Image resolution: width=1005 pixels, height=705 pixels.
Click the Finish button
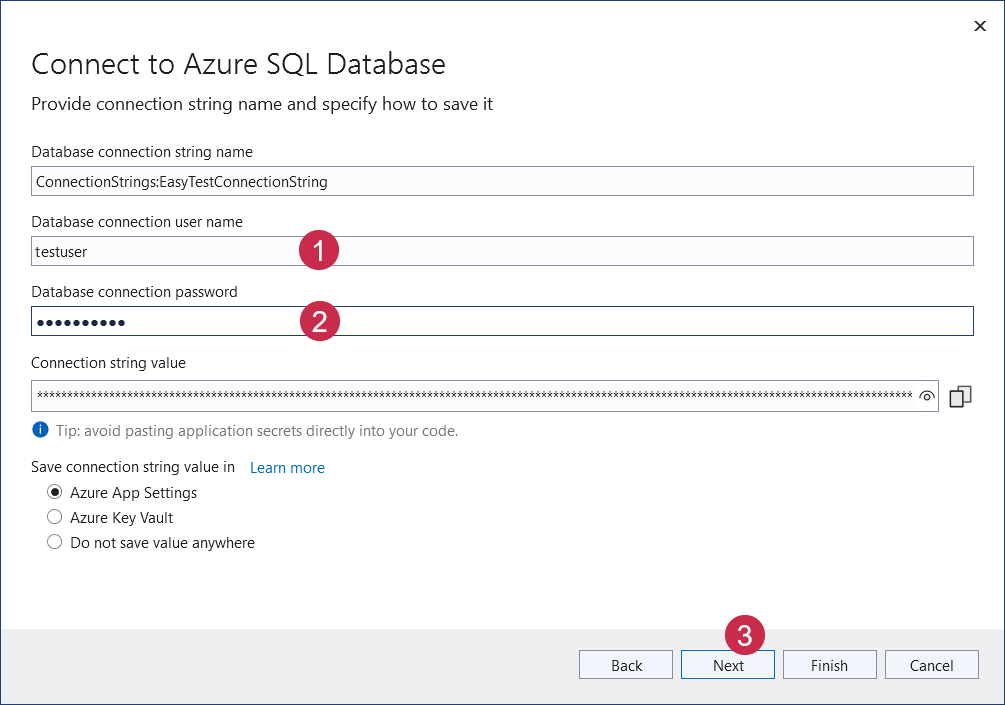[829, 665]
